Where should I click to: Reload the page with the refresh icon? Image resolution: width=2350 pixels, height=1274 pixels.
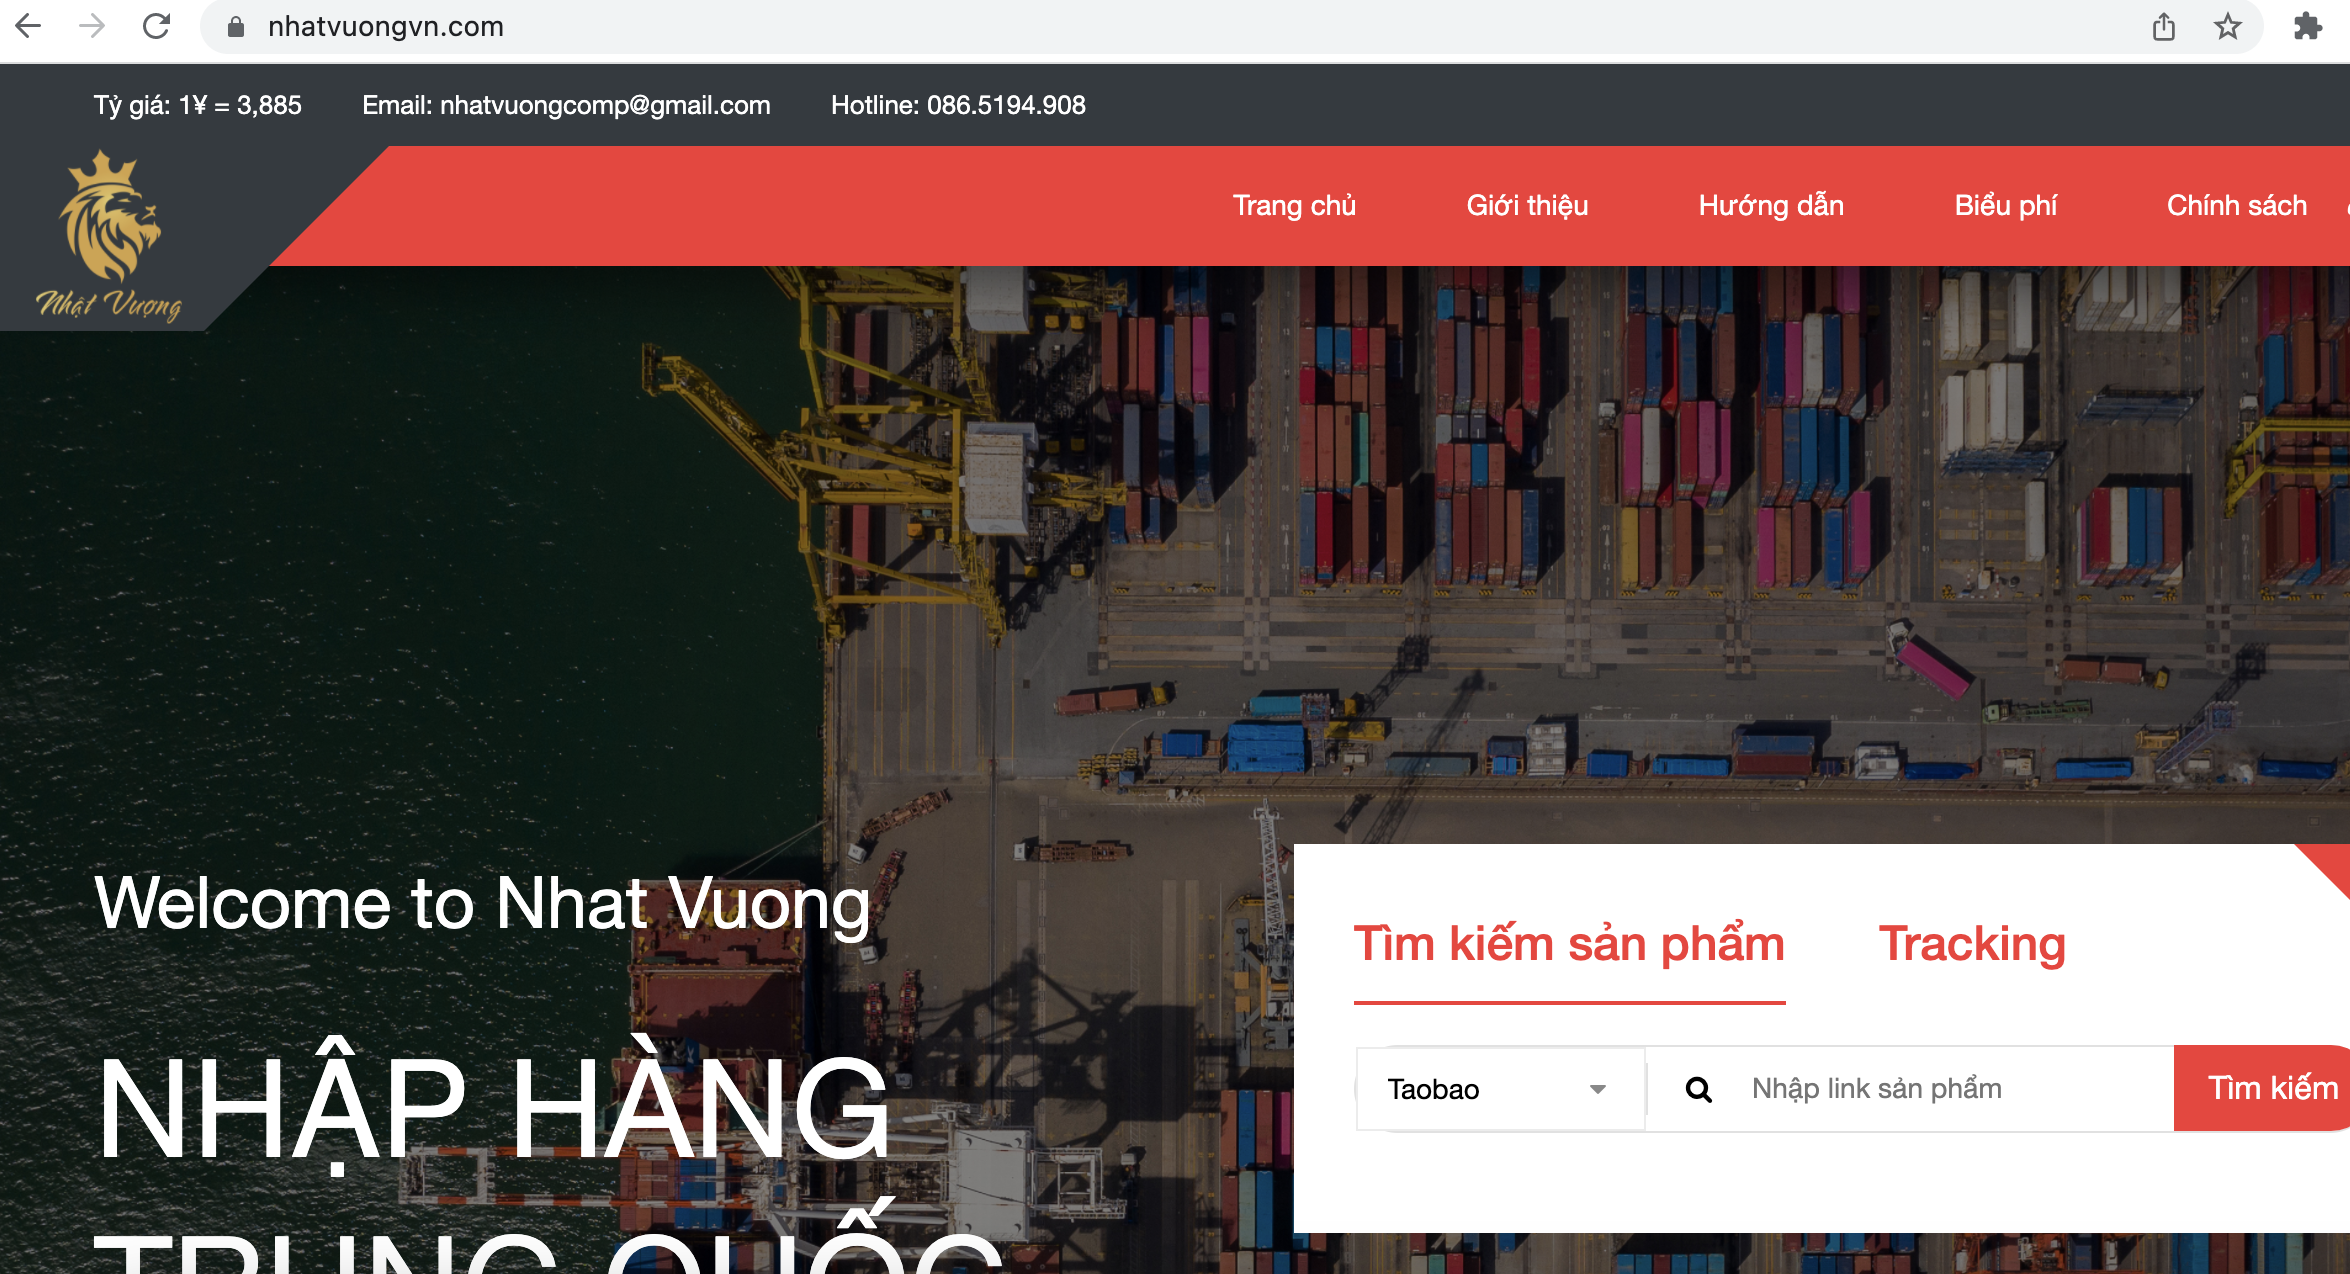coord(156,26)
